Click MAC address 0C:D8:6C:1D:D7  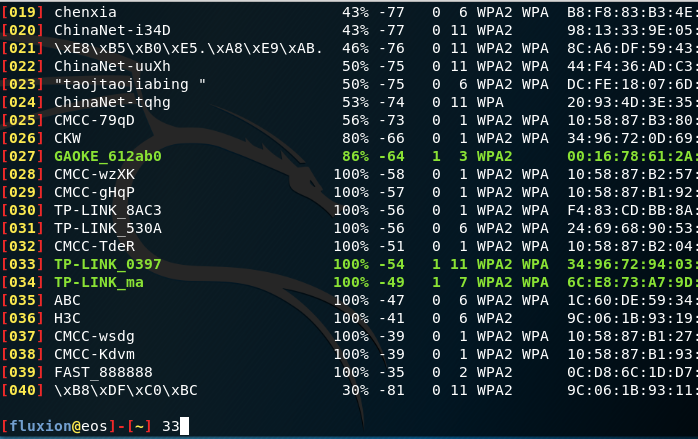click(x=632, y=372)
